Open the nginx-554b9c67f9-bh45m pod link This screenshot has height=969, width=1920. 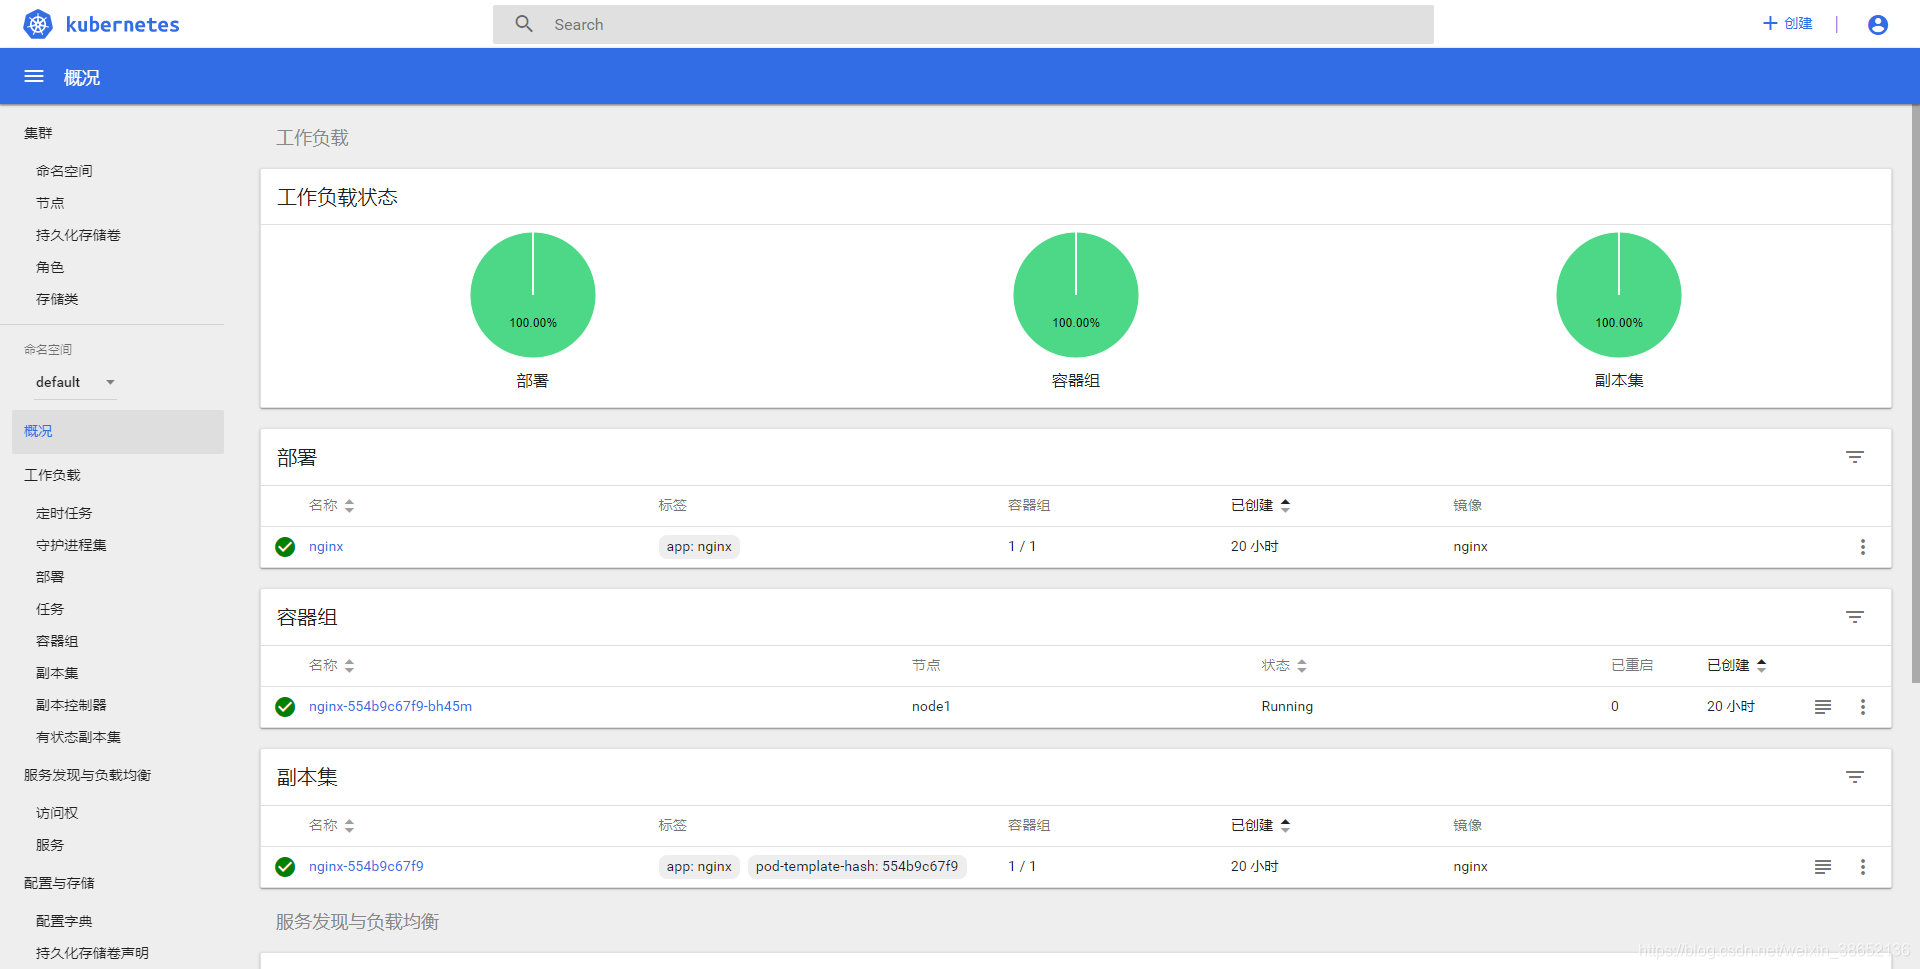click(x=390, y=707)
